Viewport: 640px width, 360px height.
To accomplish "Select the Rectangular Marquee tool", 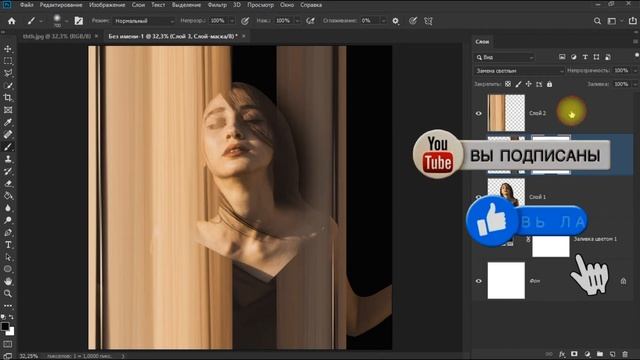I will 8,61.
